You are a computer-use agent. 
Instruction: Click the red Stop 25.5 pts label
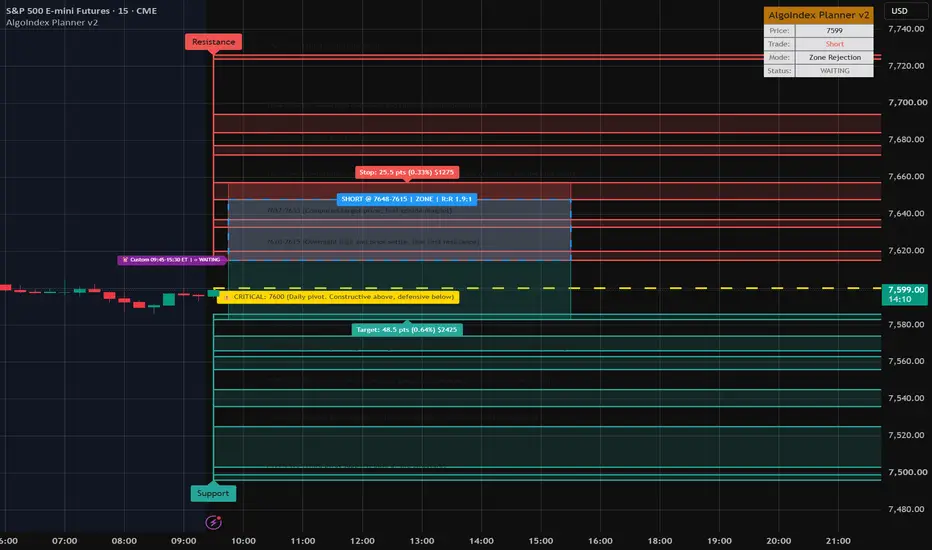(x=407, y=172)
